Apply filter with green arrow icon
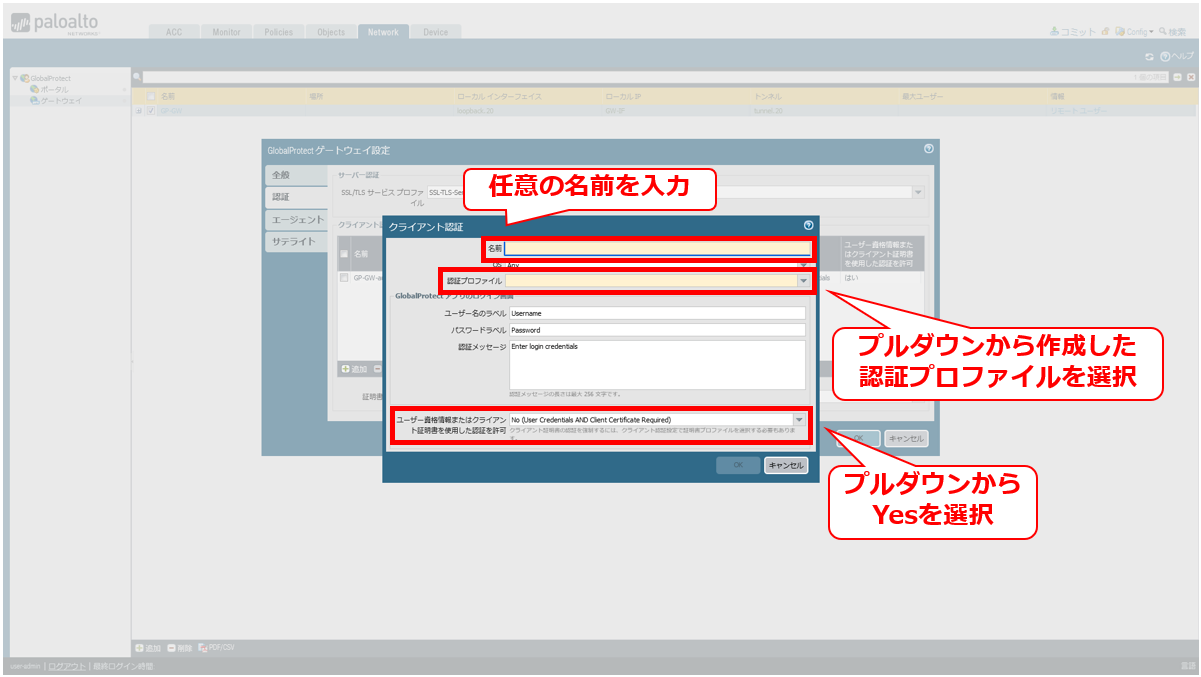Screen dimensions: 1201x677 click(x=1178, y=77)
